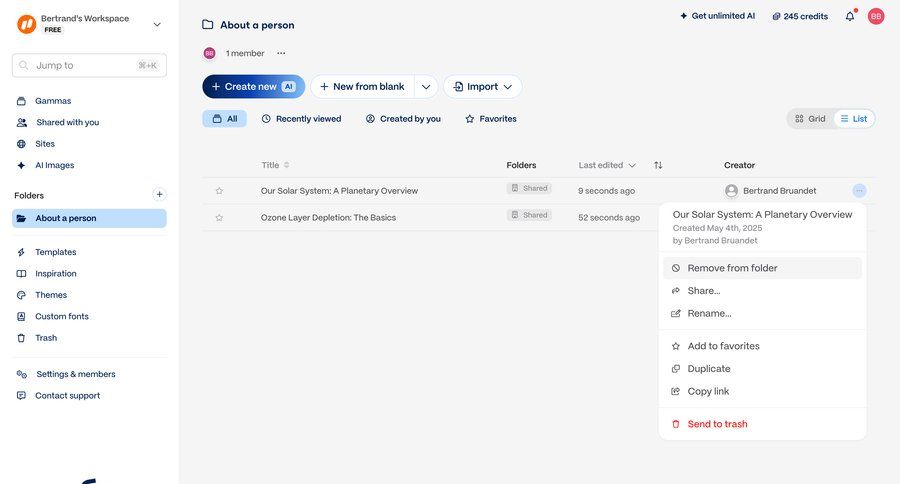Viewport: 900px width, 484px height.
Task: Open Themes from the sidebar
Action: tap(51, 295)
